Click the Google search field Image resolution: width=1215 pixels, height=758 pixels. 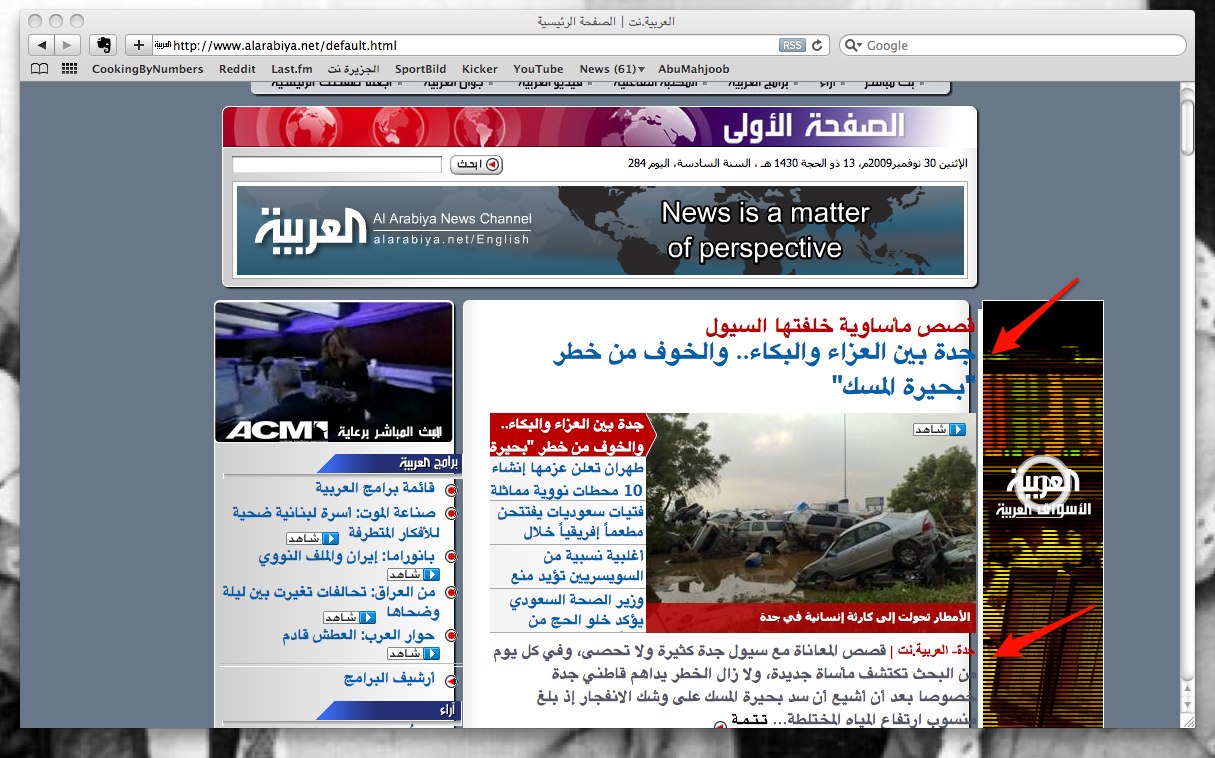pos(1013,45)
